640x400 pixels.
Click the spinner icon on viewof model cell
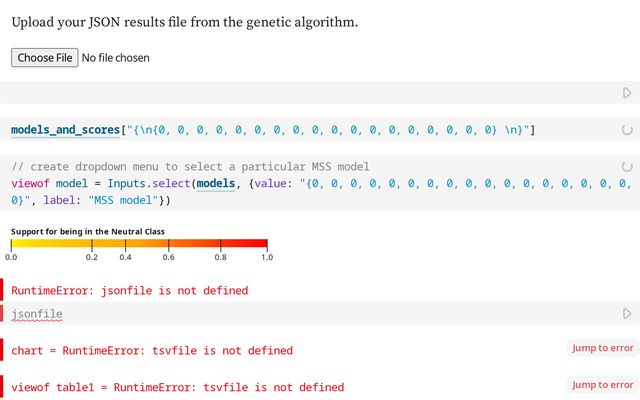pyautogui.click(x=627, y=166)
